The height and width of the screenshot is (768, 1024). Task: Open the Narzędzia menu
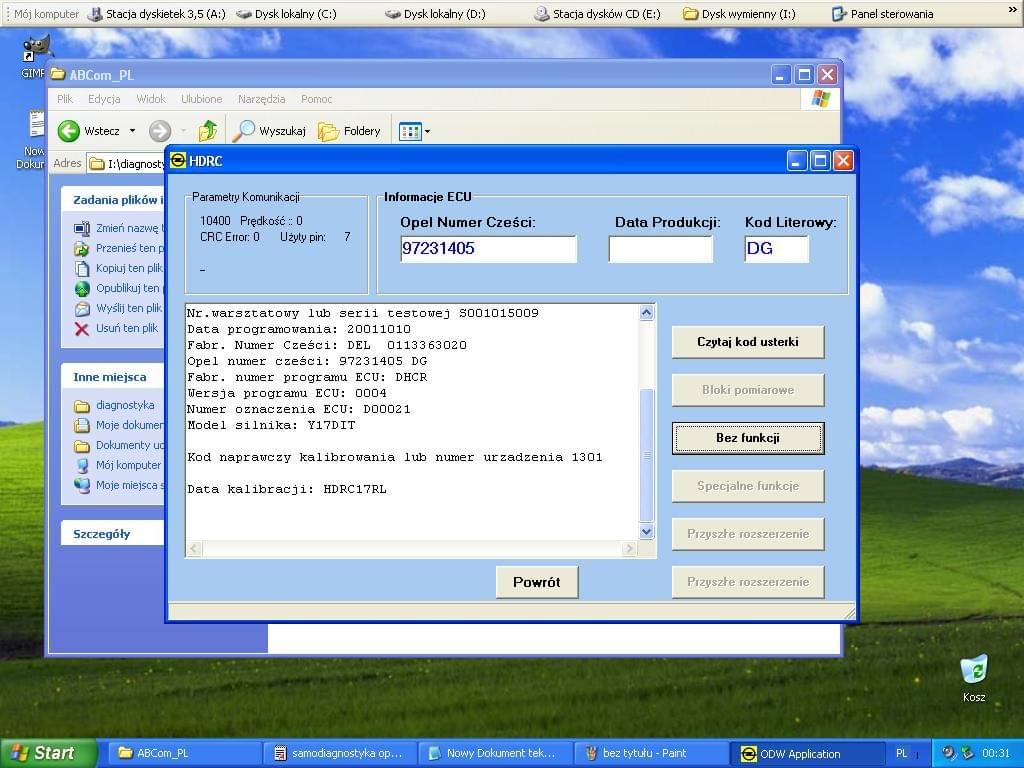click(x=261, y=99)
